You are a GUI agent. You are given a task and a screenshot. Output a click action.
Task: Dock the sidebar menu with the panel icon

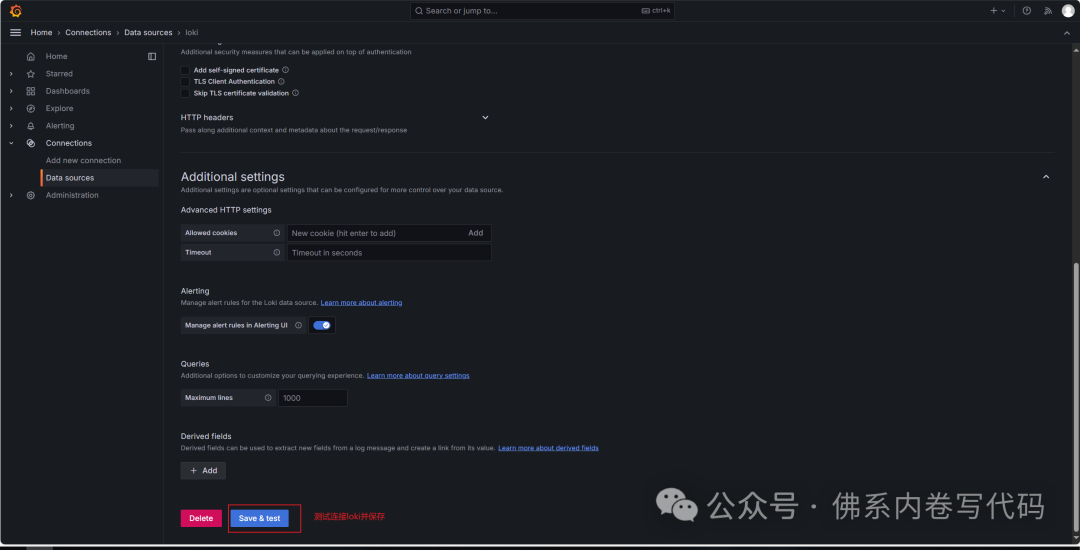coord(152,56)
